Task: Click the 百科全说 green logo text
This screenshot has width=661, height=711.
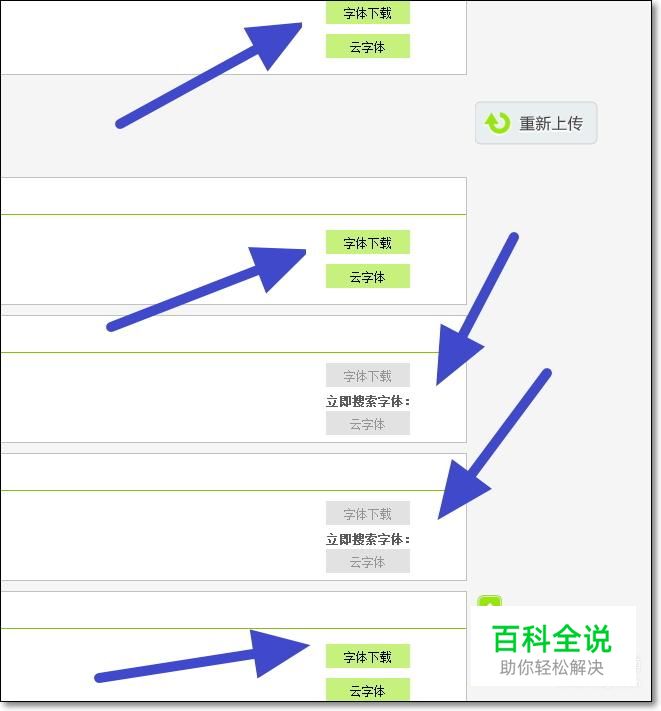Action: 552,638
